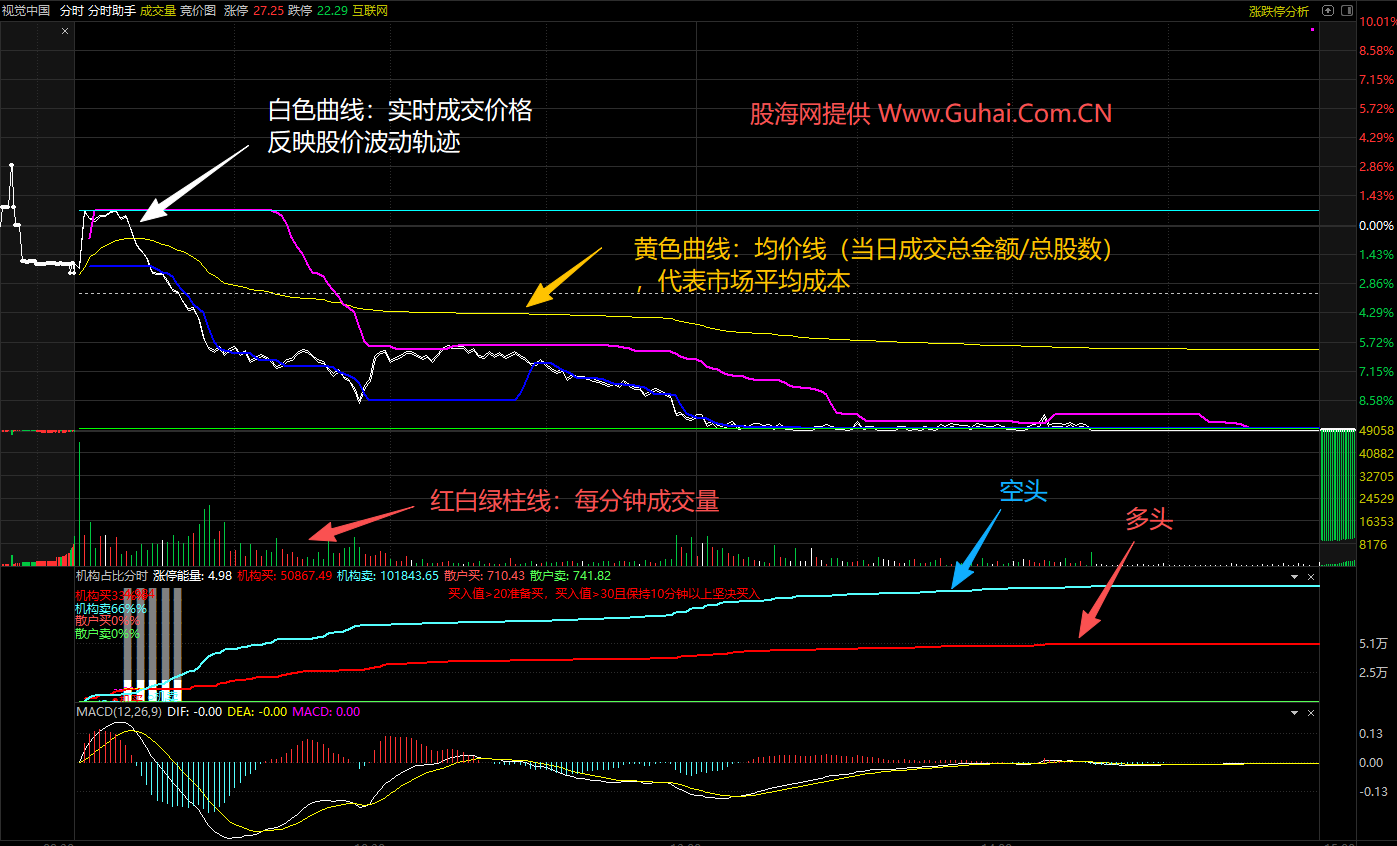Switch to the 分时 tab
1397x846 pixels.
71,11
